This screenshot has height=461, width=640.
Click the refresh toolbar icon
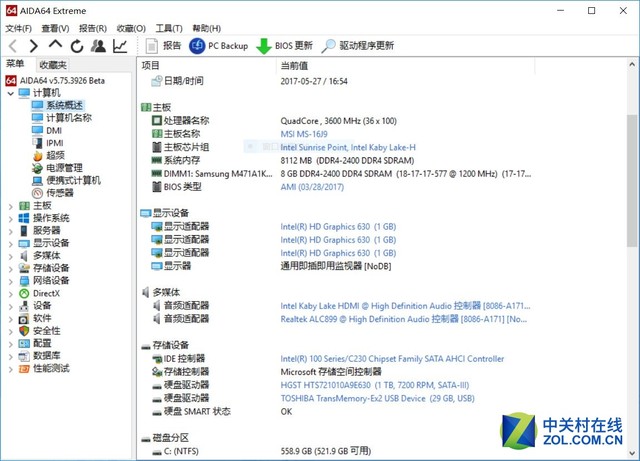coord(77,46)
